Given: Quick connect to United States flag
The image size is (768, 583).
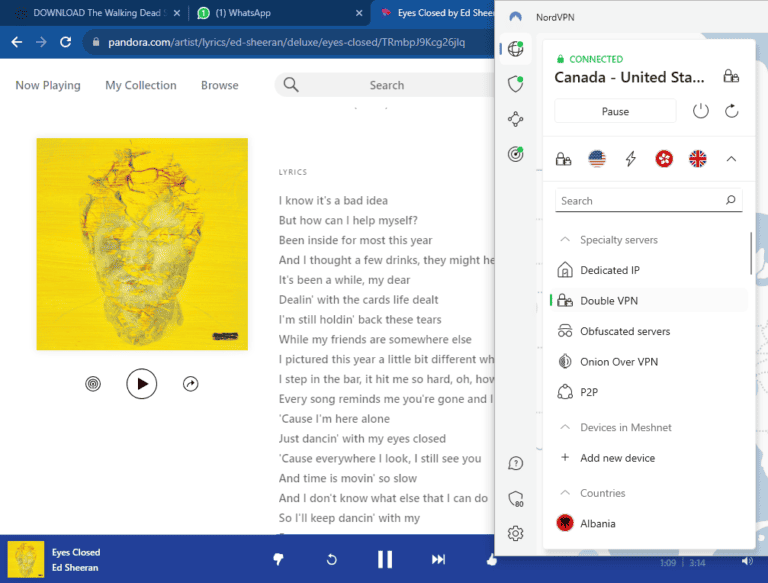Looking at the screenshot, I should (x=597, y=158).
